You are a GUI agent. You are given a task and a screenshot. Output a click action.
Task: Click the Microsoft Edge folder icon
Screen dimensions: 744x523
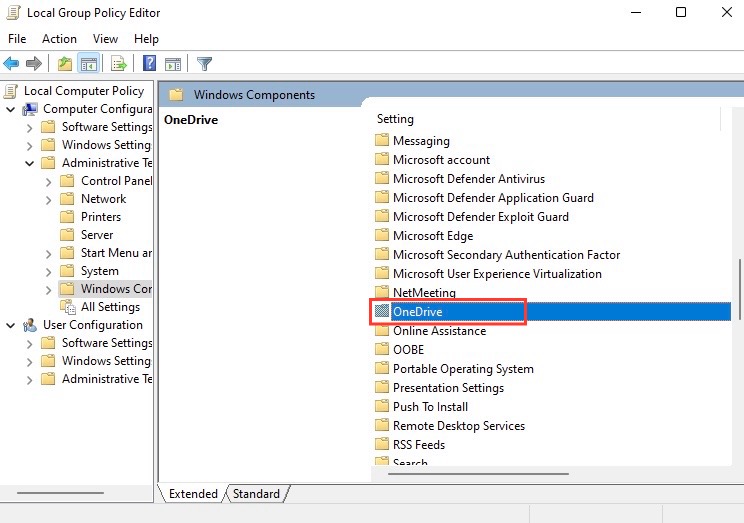point(382,235)
